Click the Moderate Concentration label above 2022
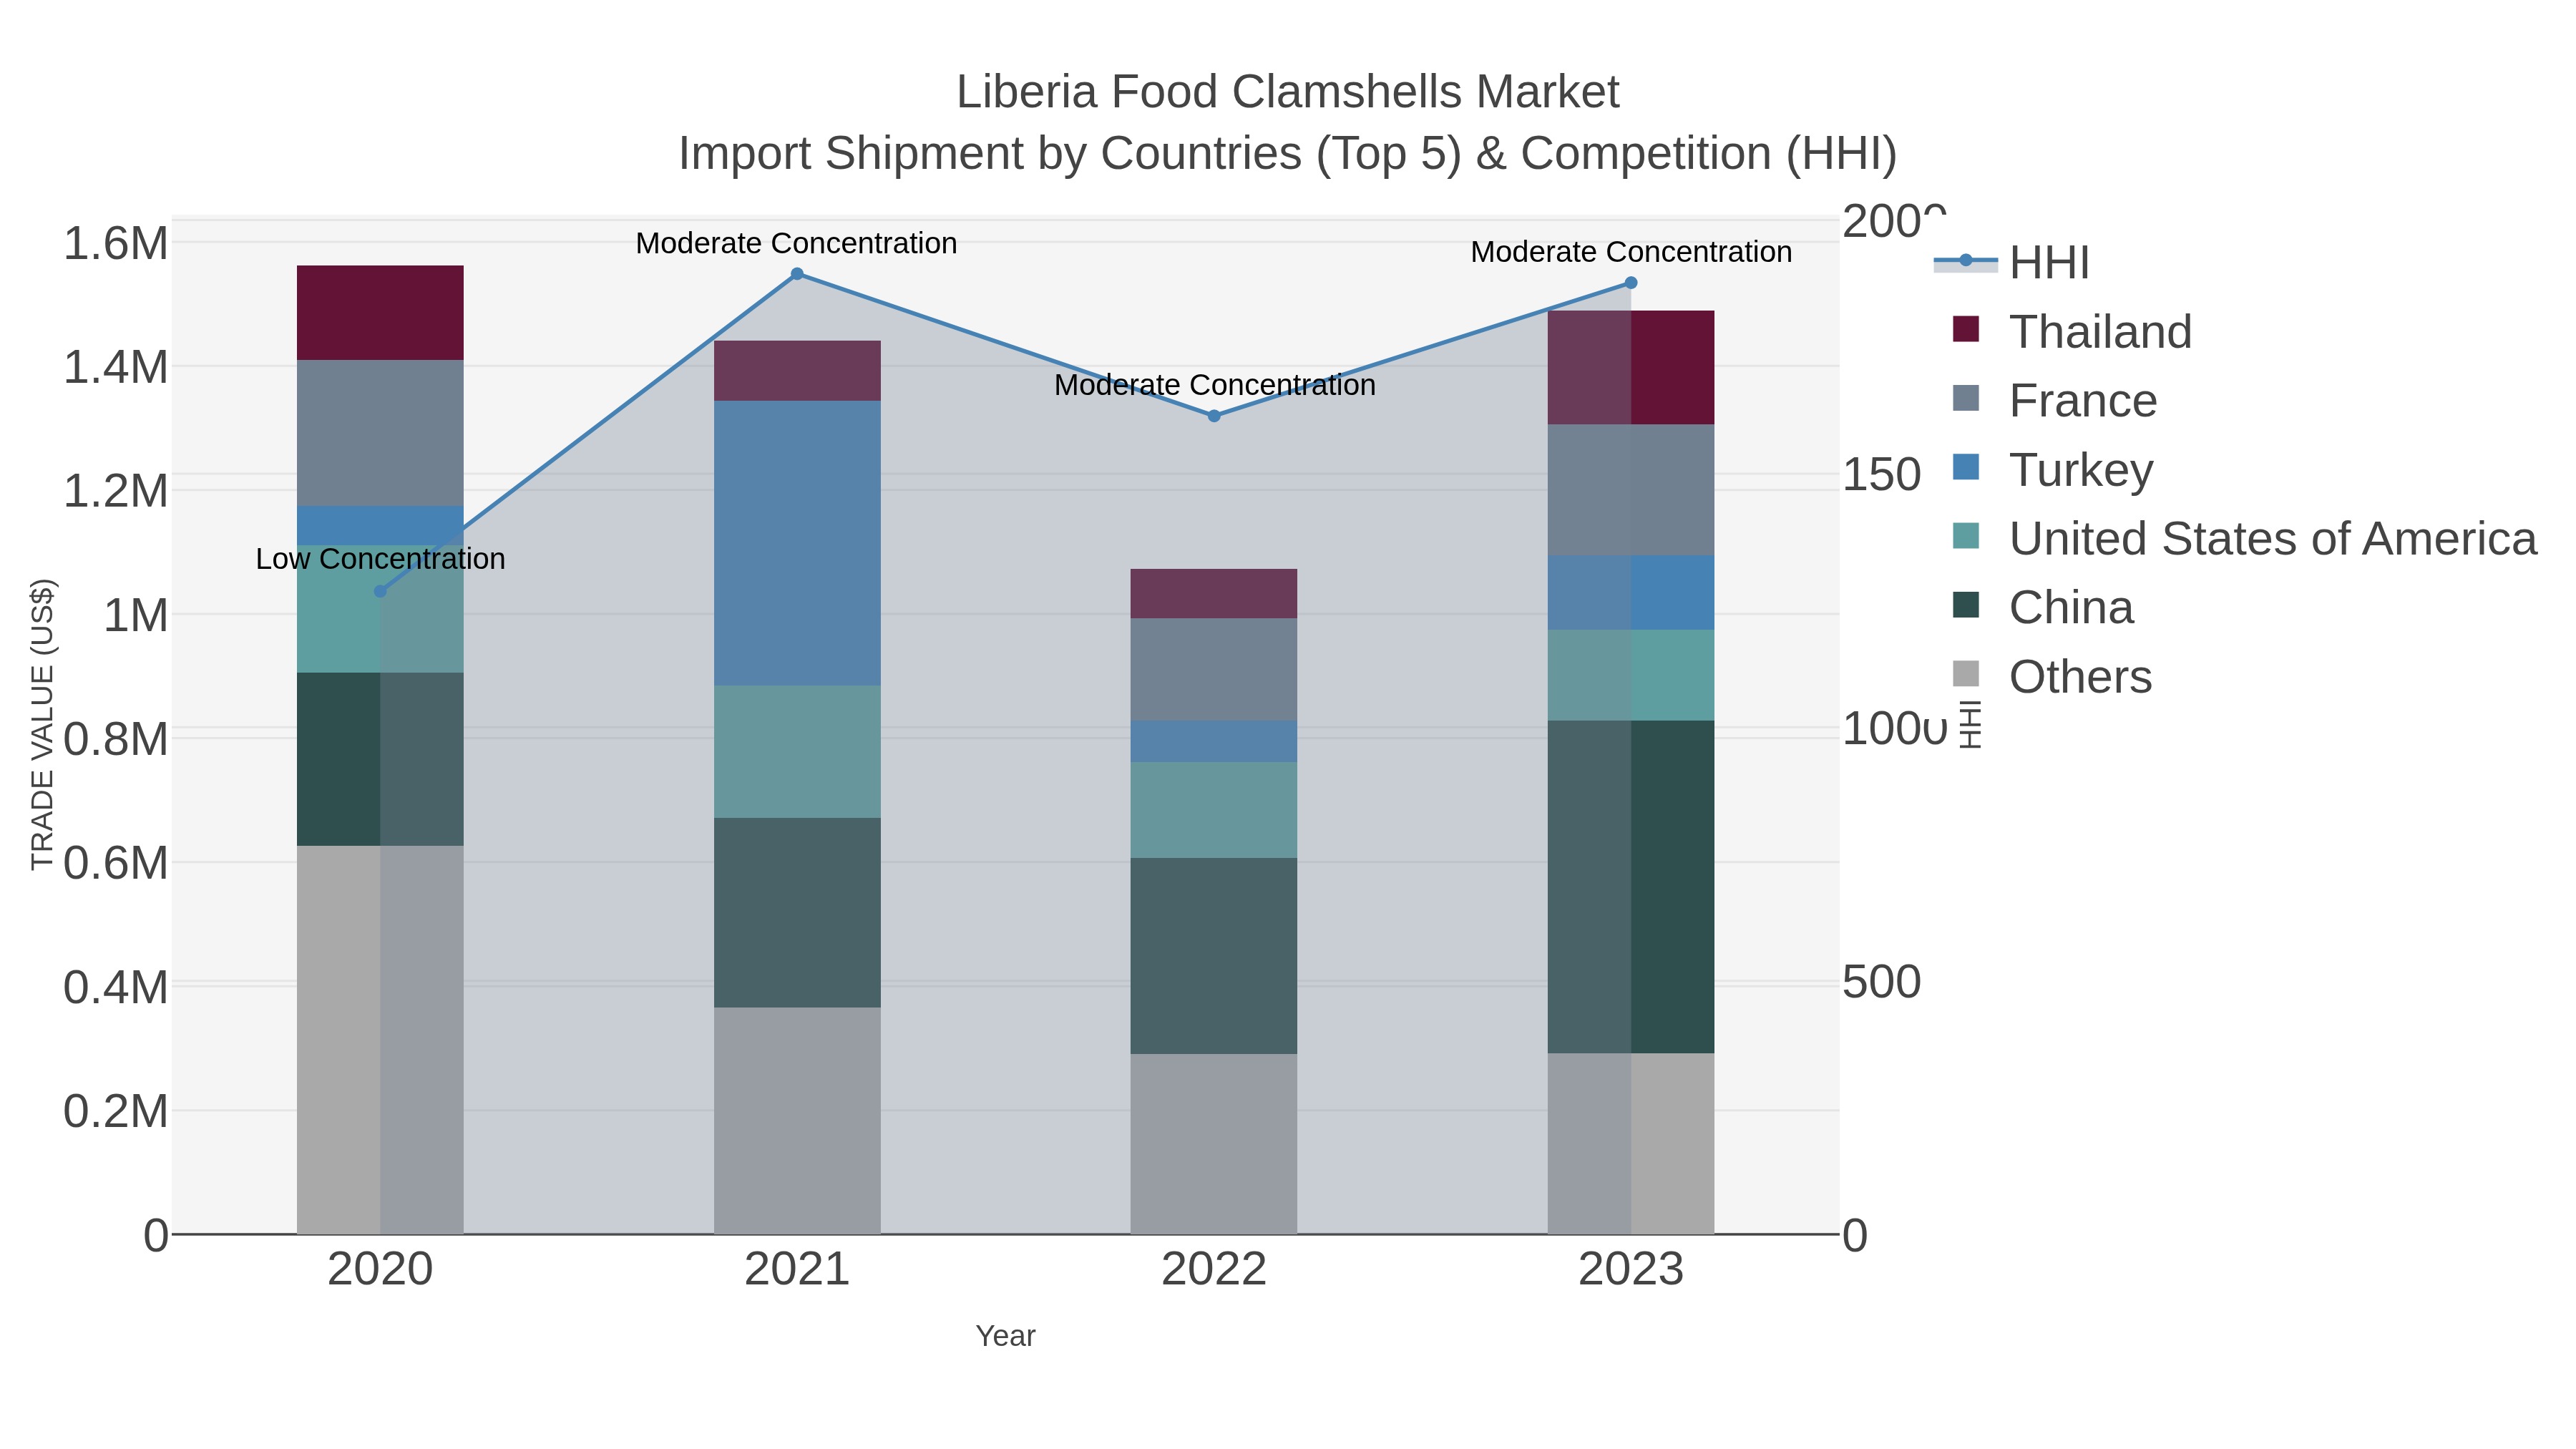Viewport: 2576px width, 1449px height. click(x=1215, y=385)
